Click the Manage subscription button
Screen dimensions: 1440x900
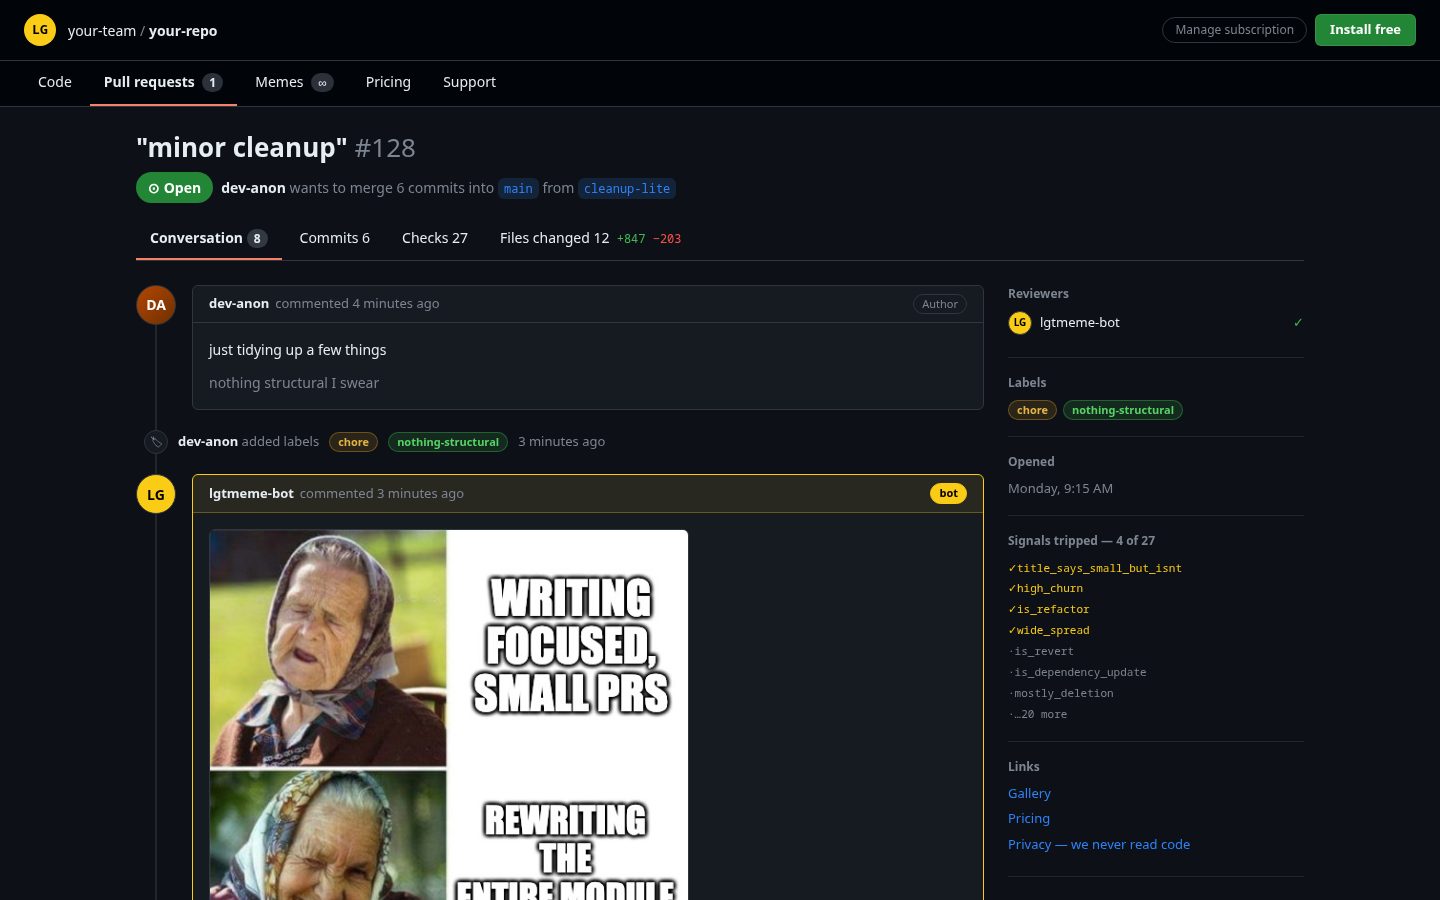point(1234,30)
